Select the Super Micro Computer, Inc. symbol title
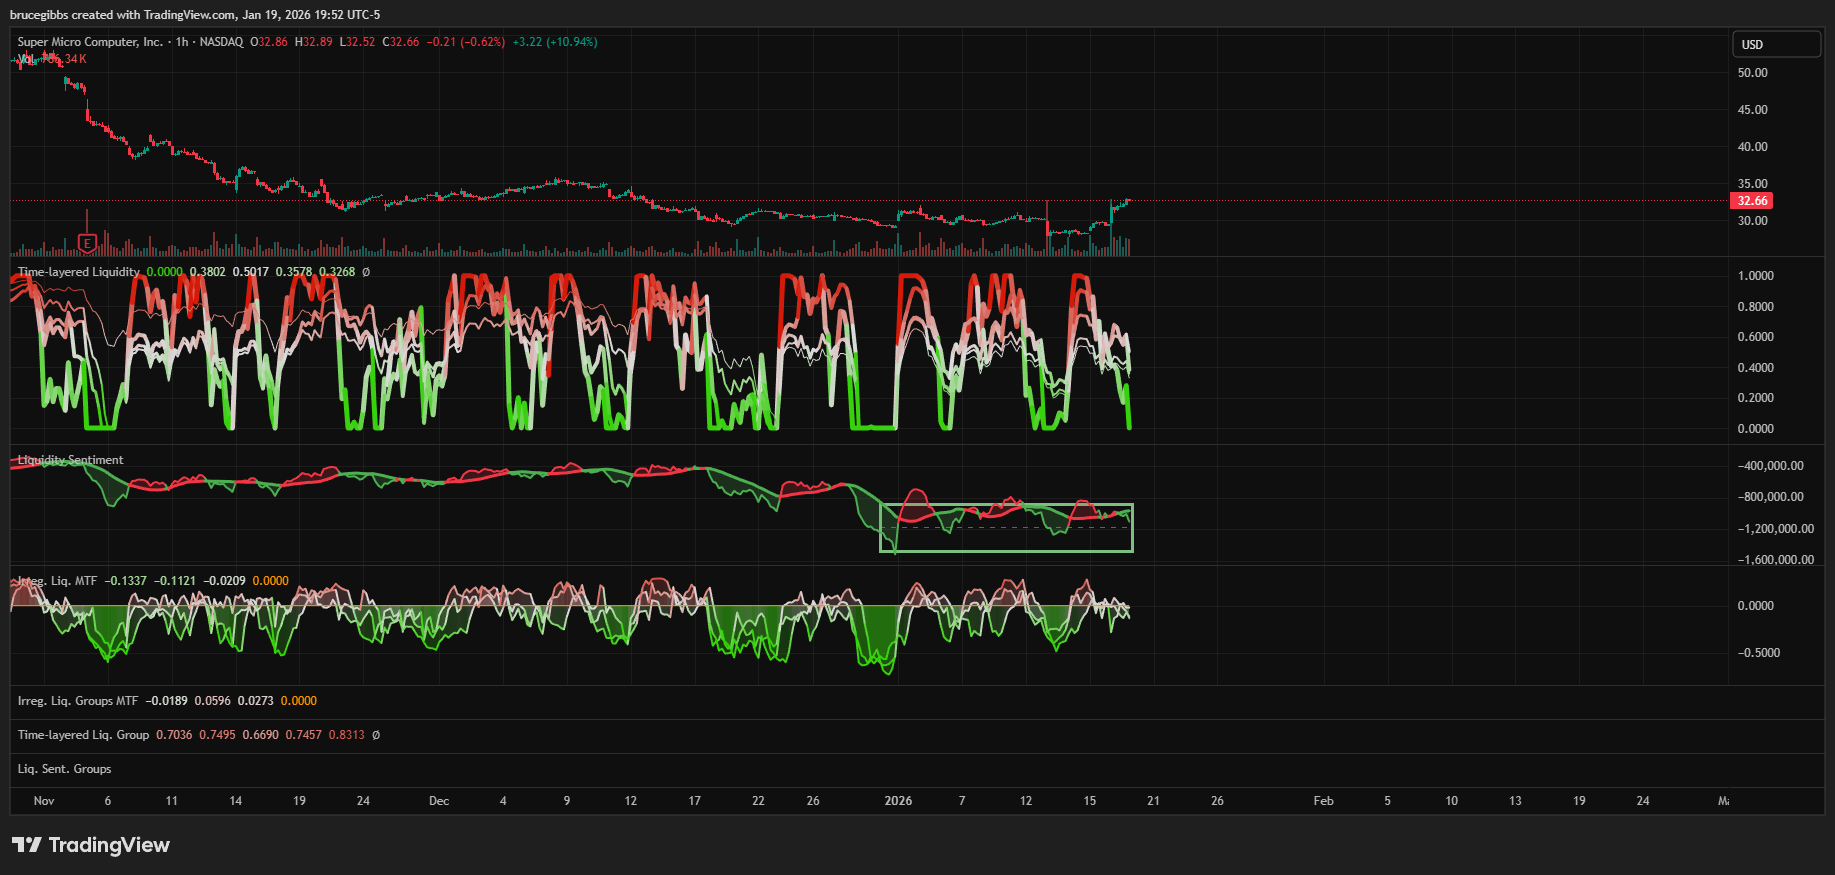1835x875 pixels. (x=90, y=42)
